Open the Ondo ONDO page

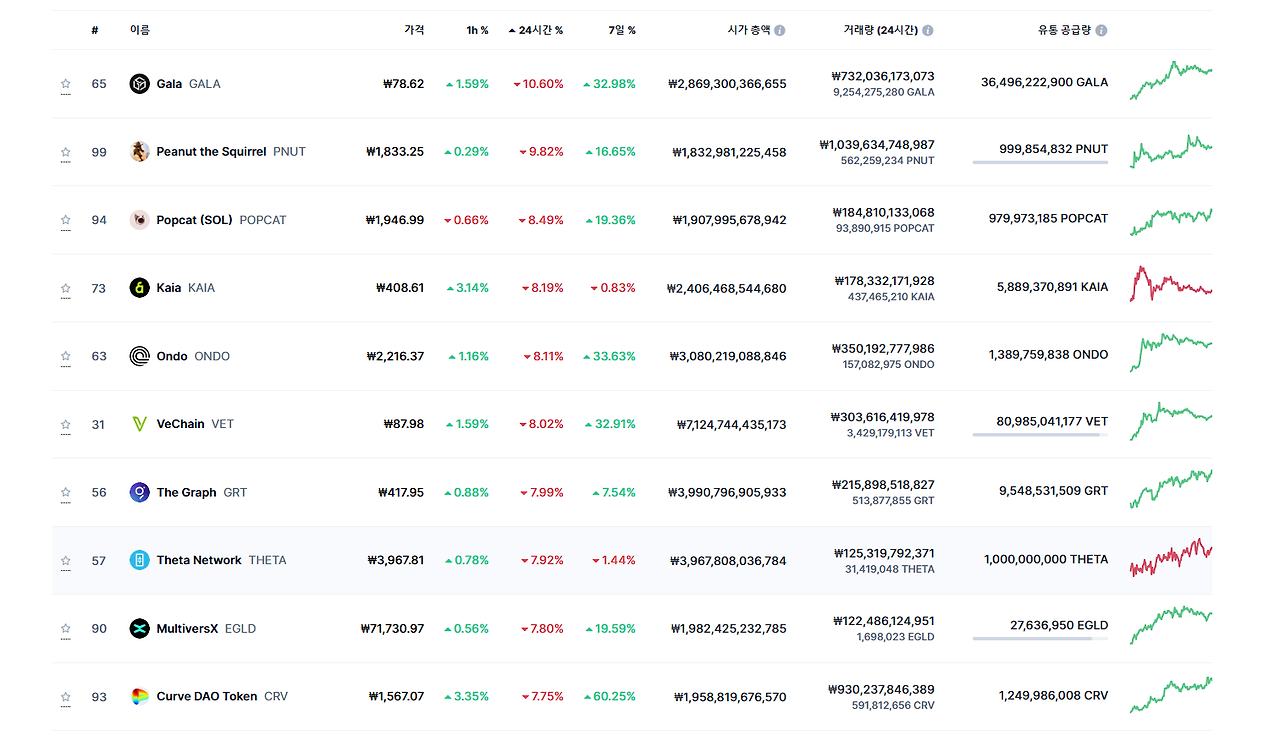pos(193,356)
